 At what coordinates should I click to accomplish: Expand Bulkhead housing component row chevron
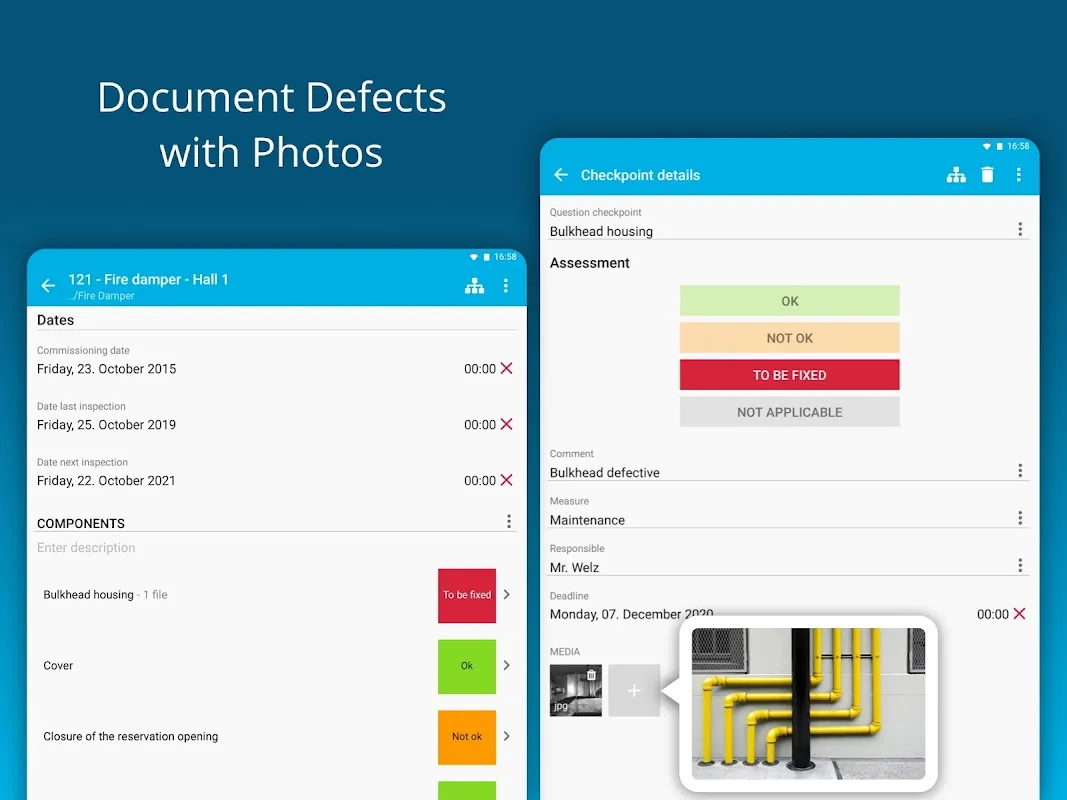[506, 594]
